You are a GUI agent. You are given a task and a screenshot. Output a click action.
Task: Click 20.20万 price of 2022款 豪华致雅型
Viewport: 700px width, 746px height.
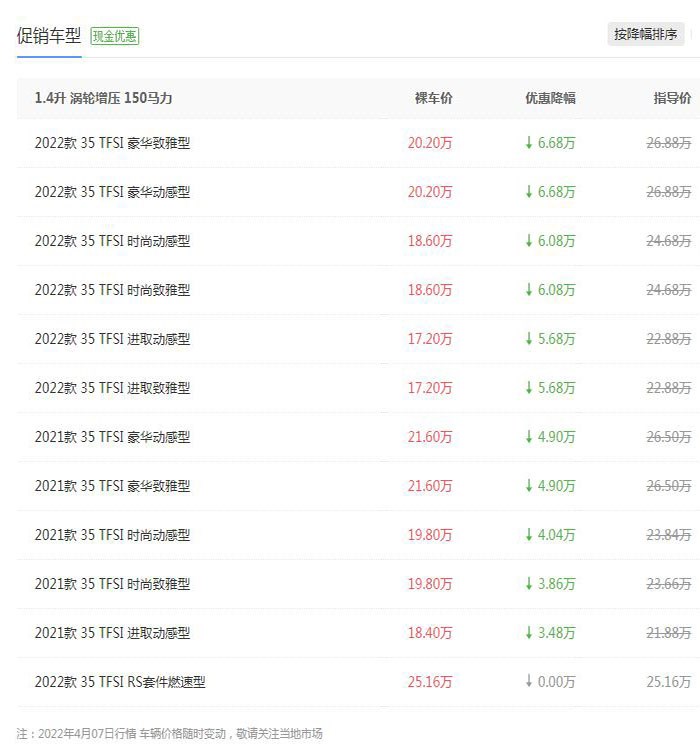[430, 143]
